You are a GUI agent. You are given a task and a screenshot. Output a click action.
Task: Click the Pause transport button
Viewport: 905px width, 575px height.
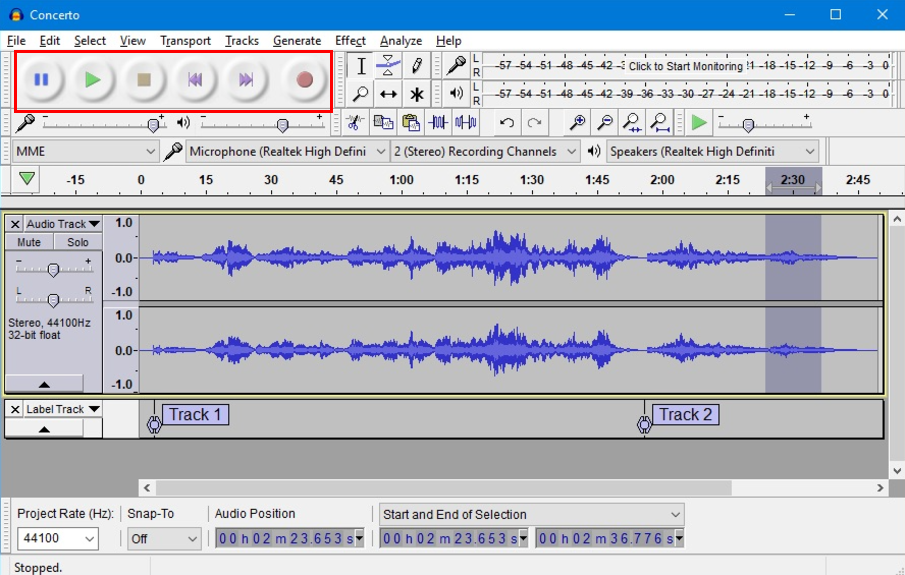(x=41, y=80)
